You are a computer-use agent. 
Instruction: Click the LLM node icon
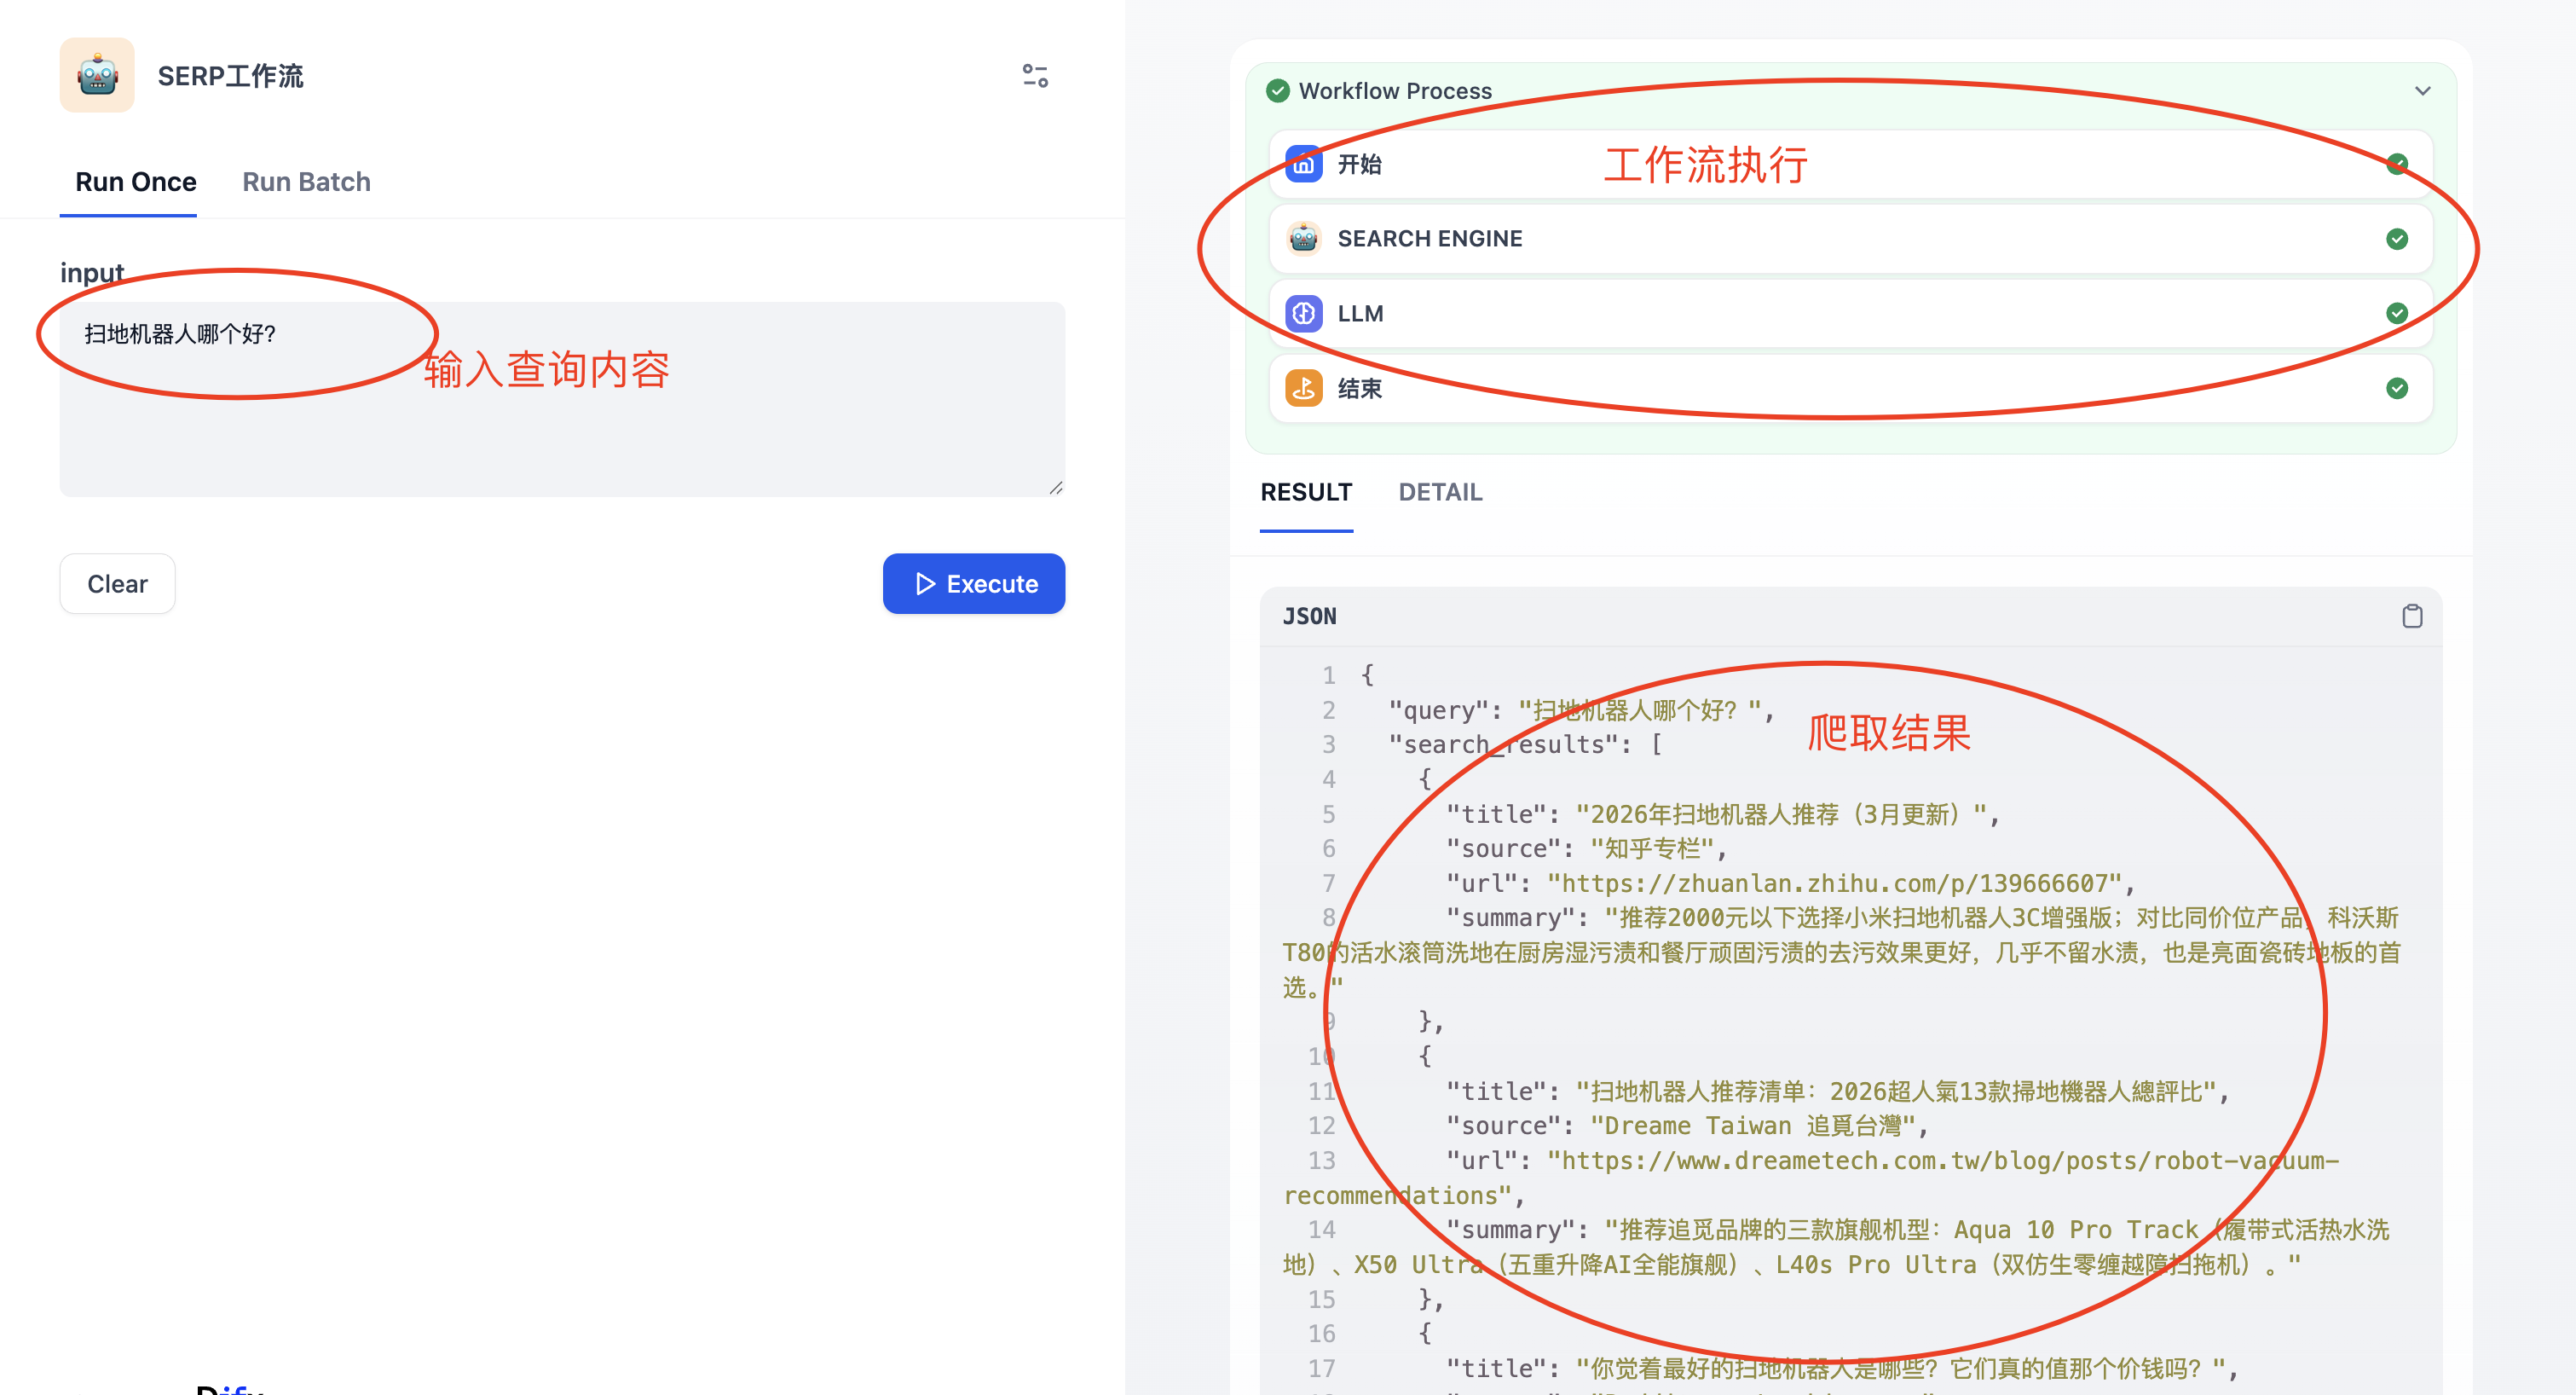1303,314
